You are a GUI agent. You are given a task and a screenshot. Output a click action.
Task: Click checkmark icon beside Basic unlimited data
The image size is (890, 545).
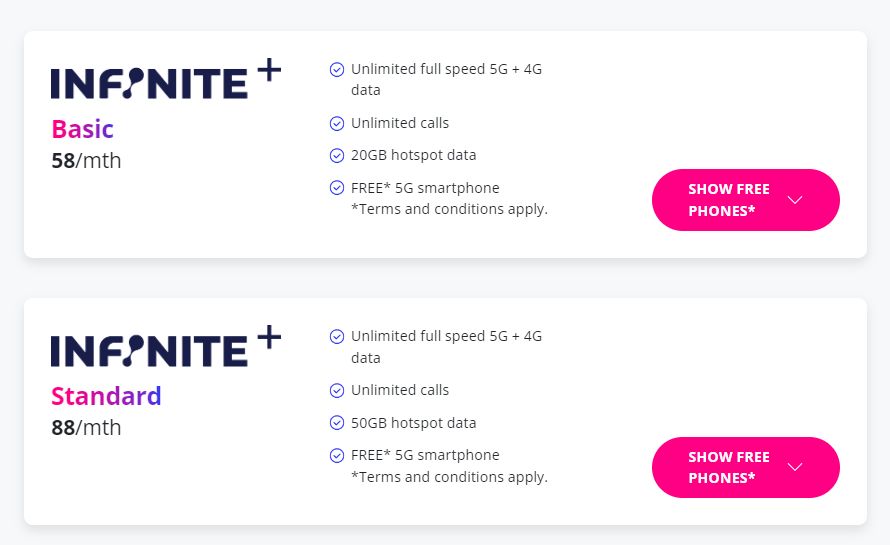click(x=337, y=69)
